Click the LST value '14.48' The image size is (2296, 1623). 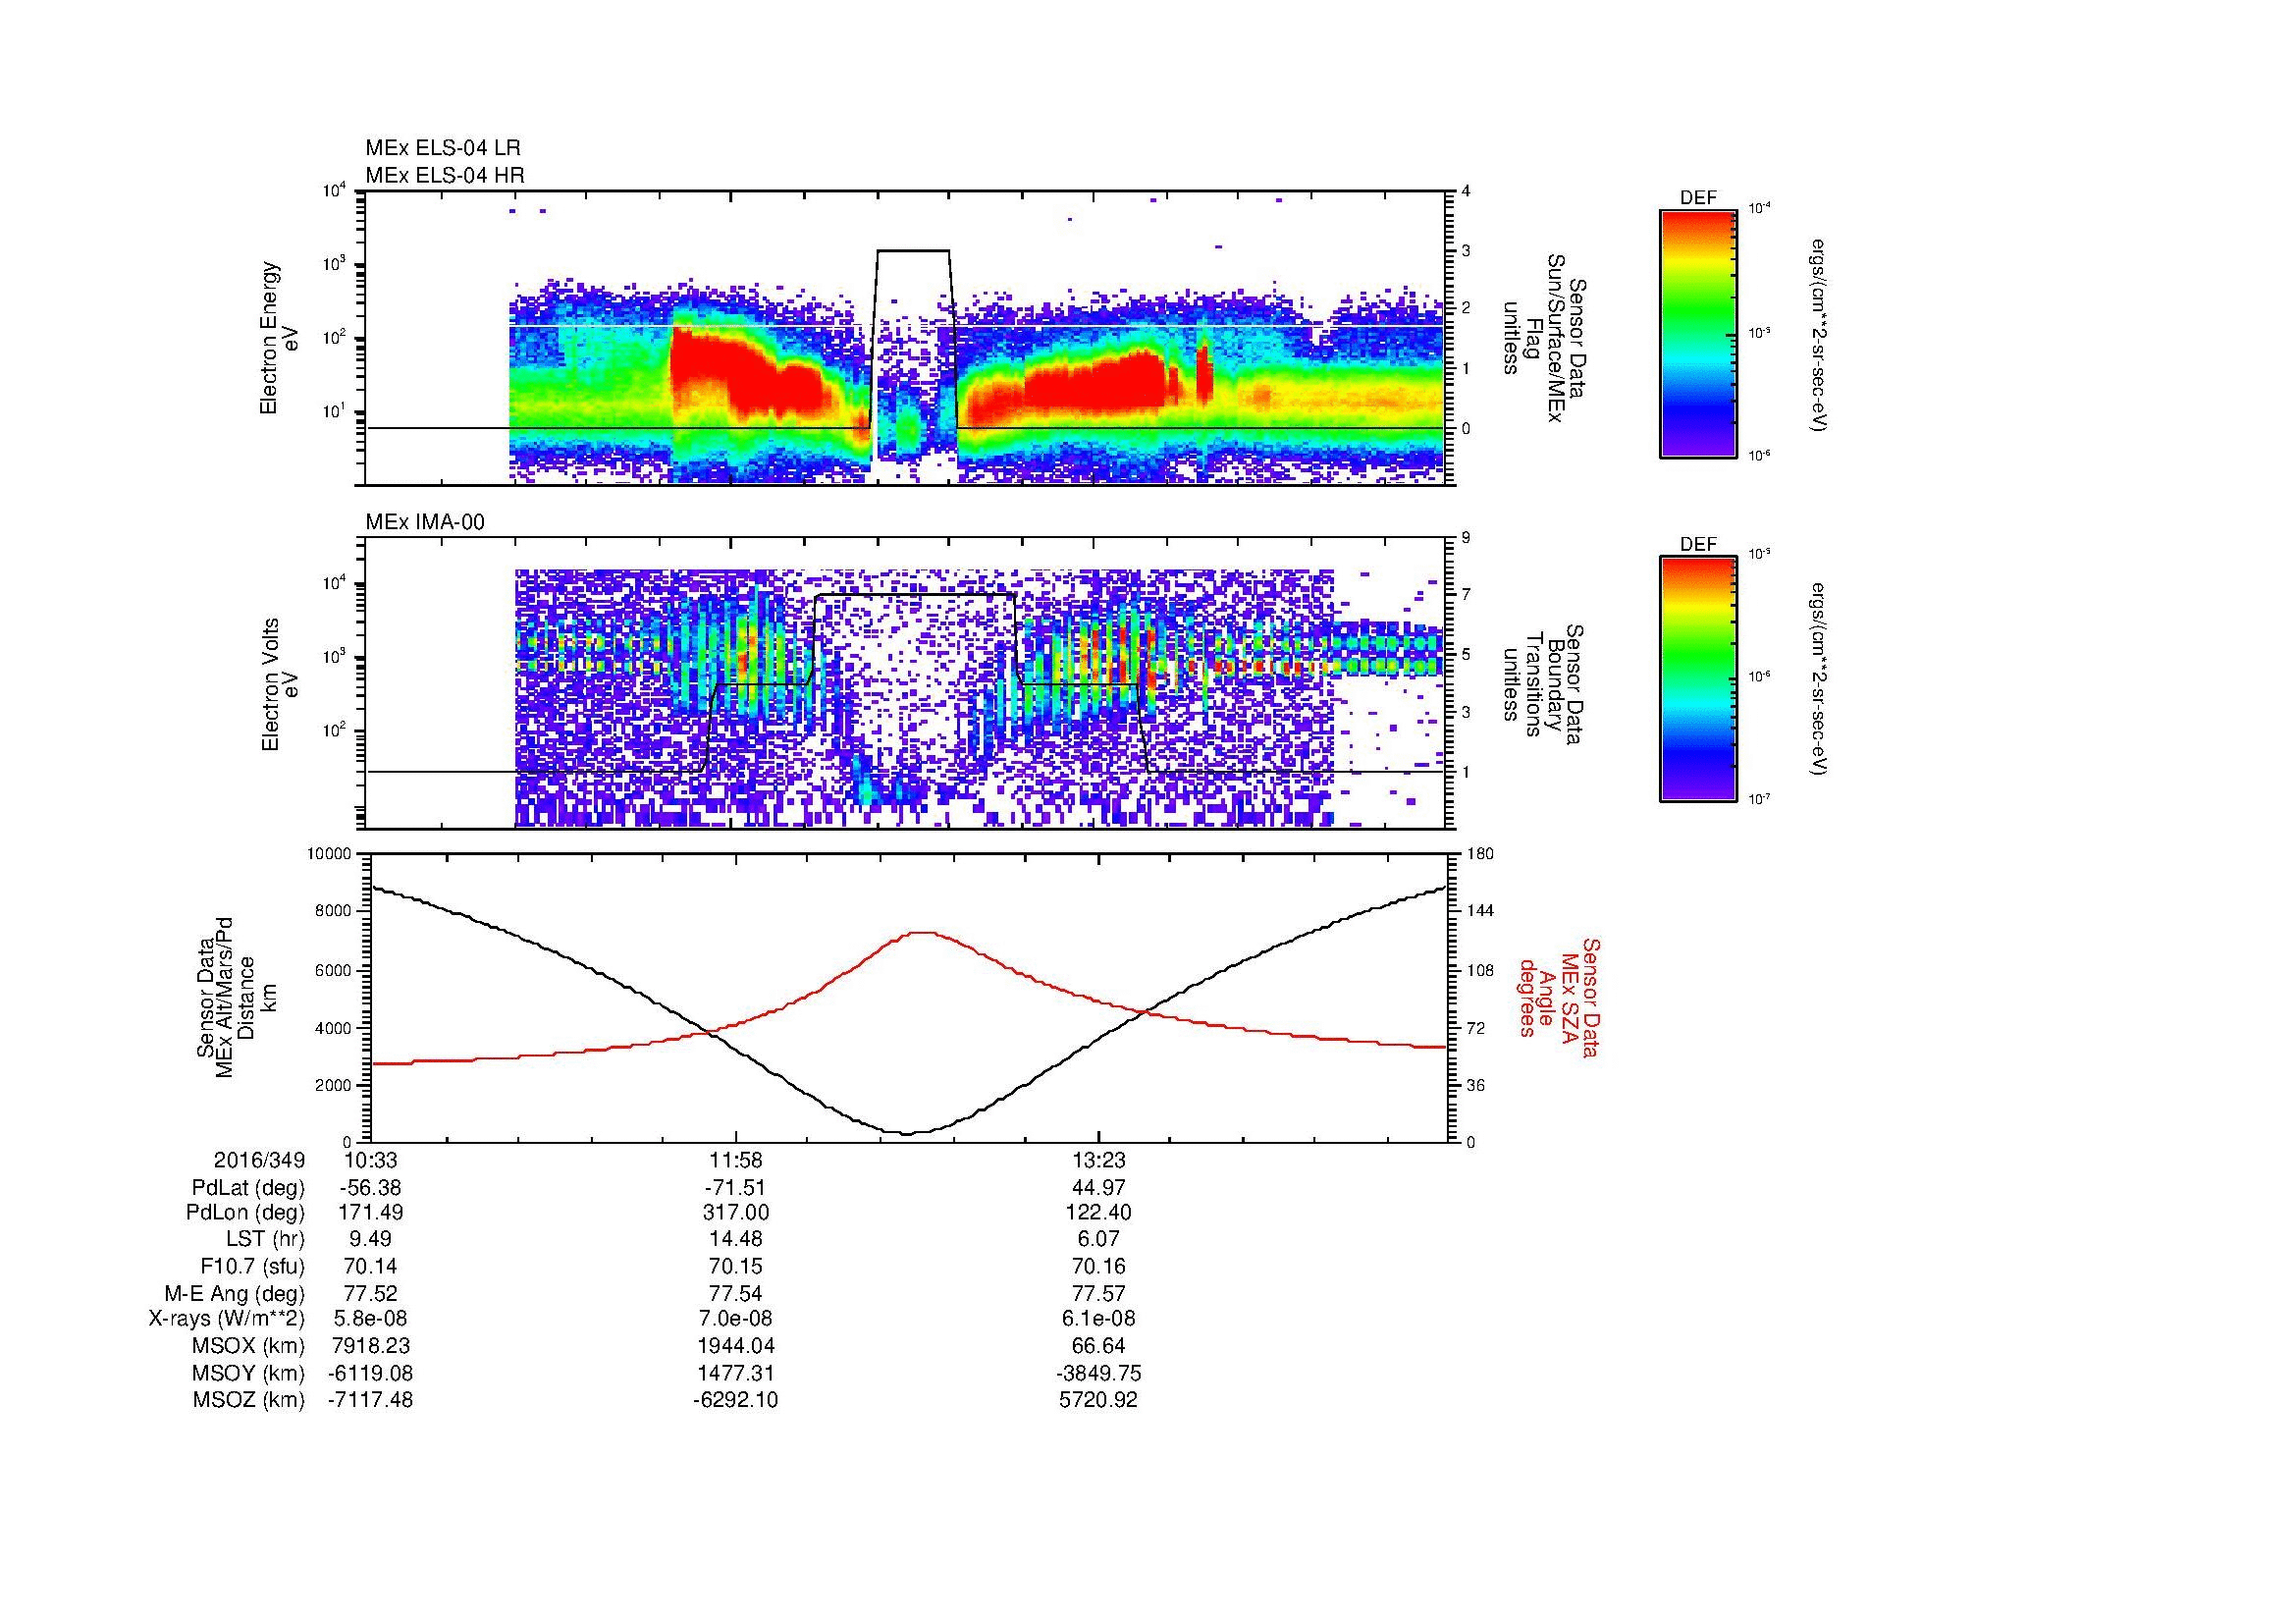pyautogui.click(x=735, y=1240)
